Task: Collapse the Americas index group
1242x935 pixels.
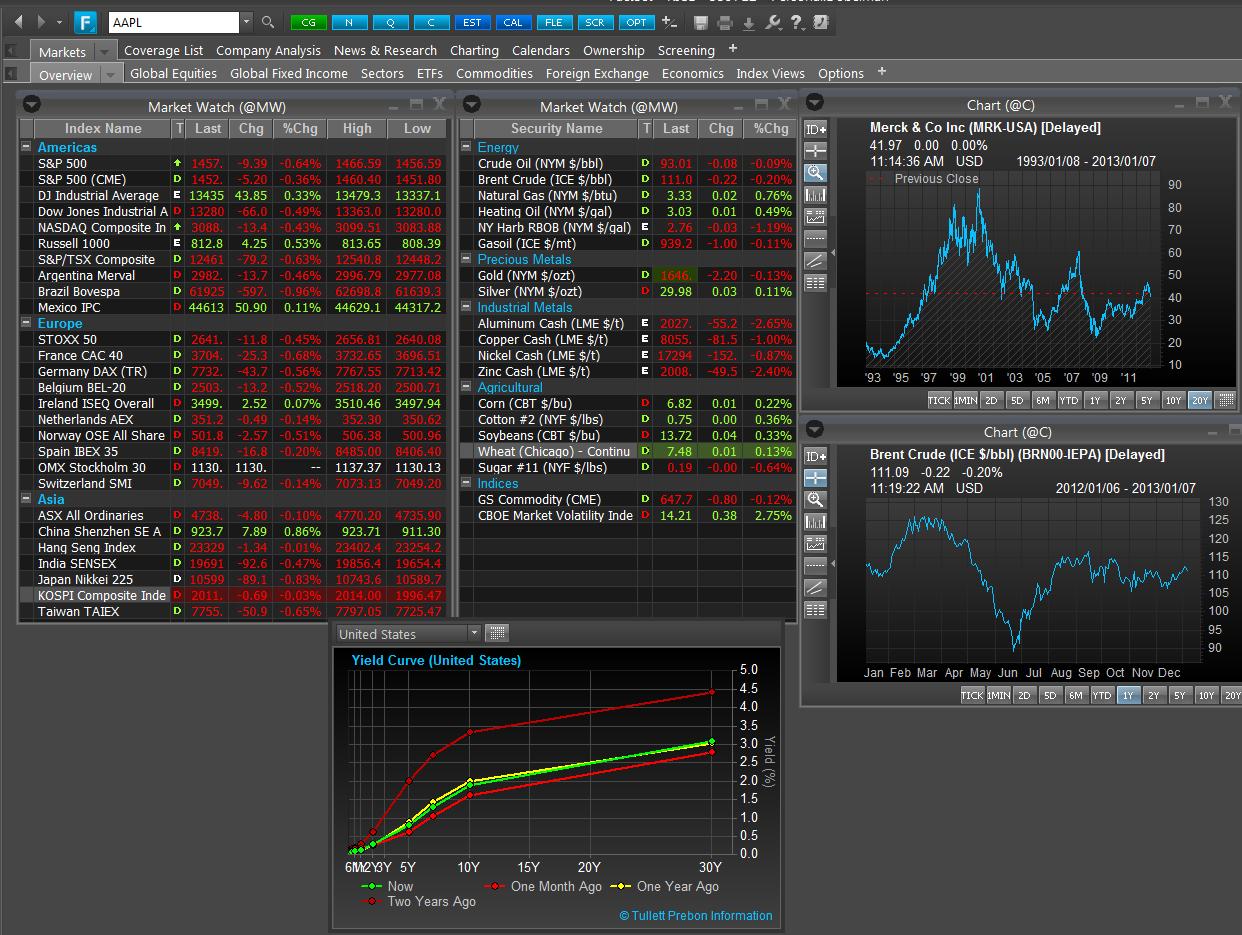Action: [x=27, y=148]
